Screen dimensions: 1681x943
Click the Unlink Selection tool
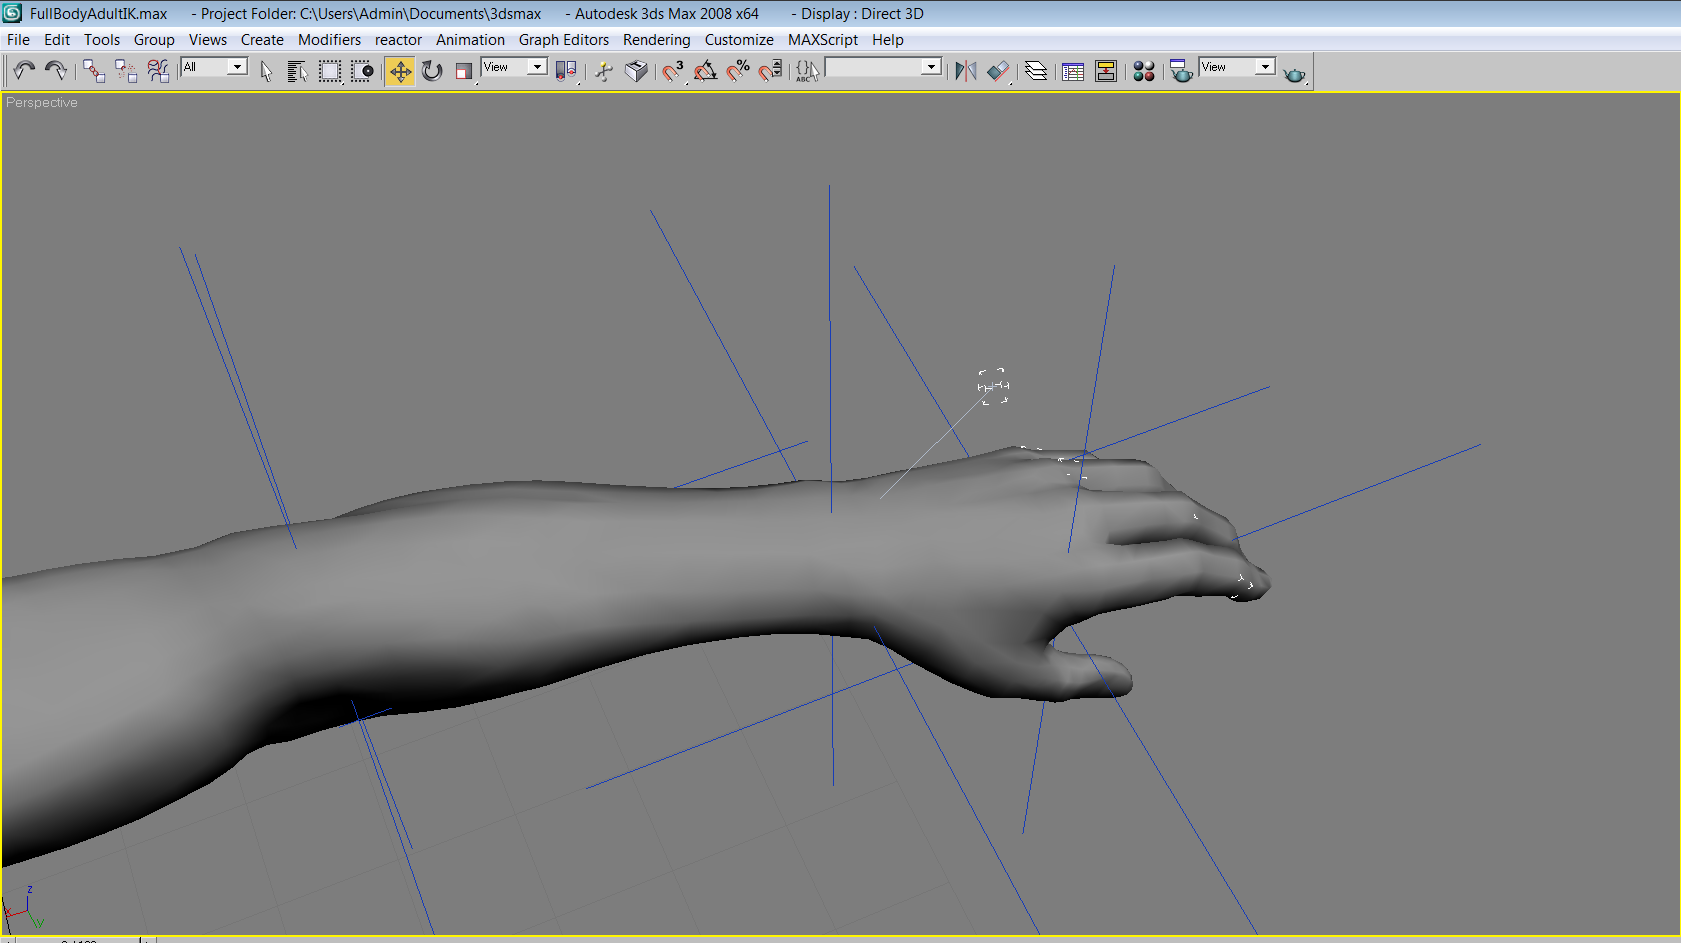coord(126,70)
